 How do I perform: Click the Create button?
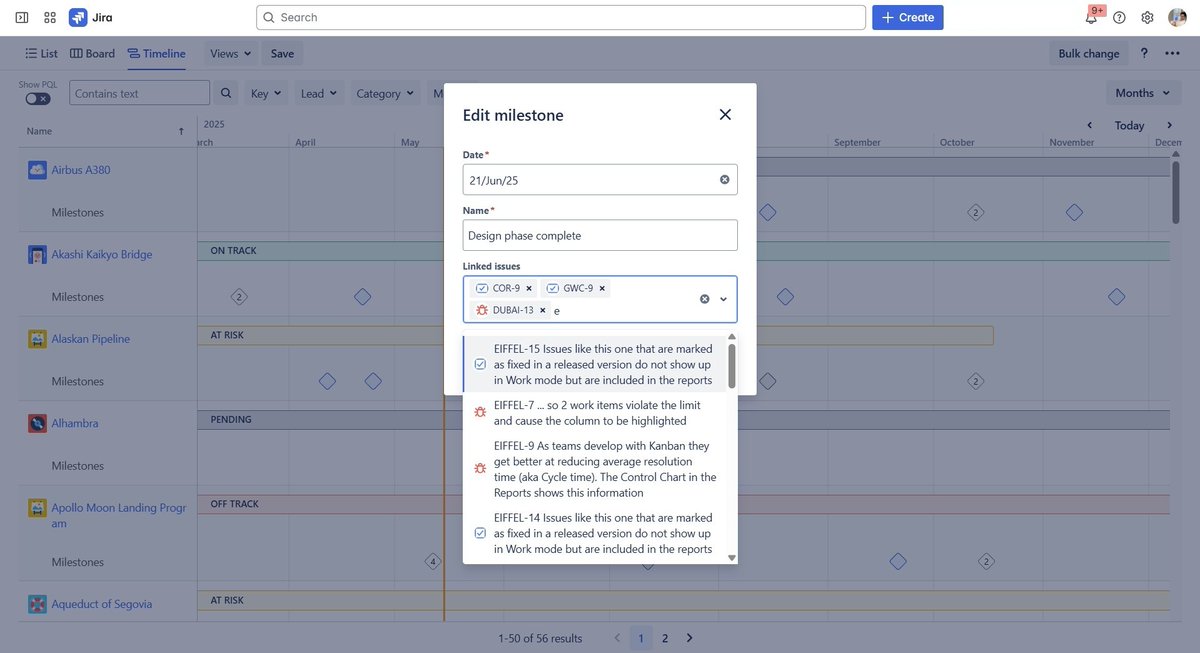point(908,17)
